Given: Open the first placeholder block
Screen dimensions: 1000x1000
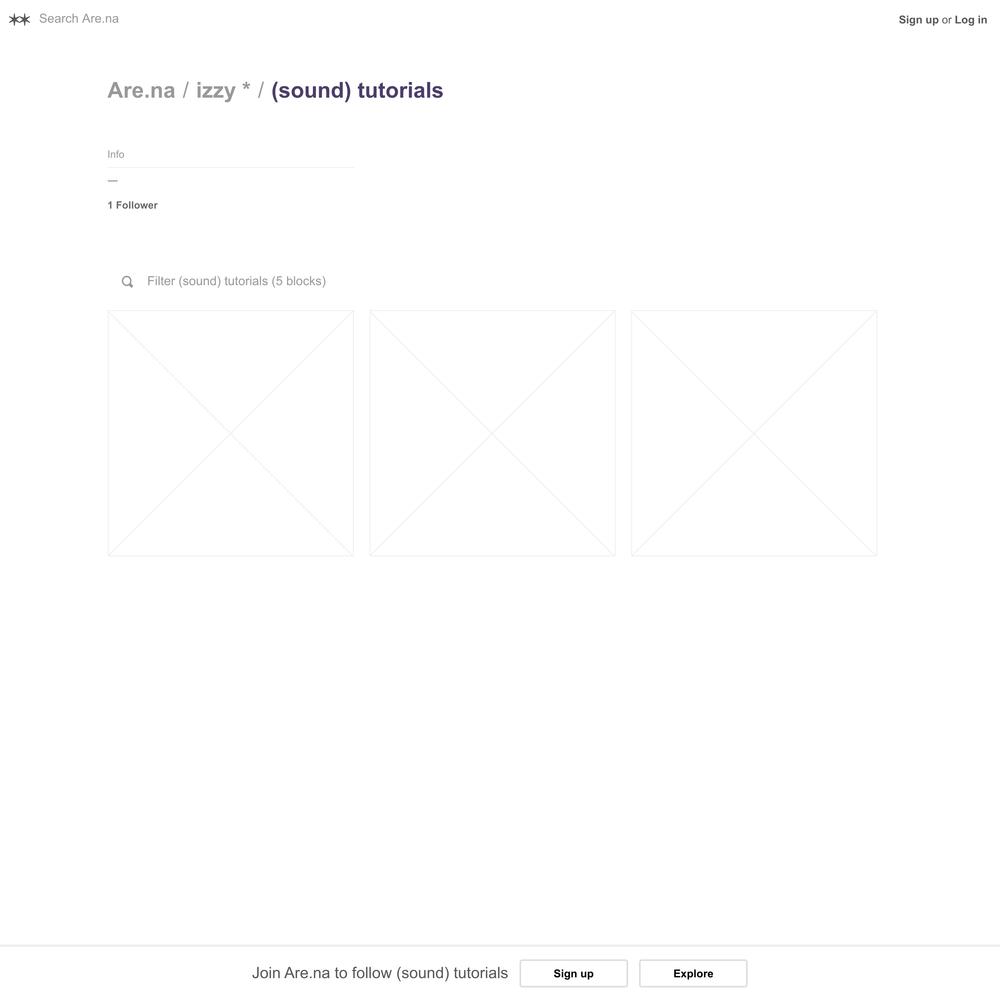Looking at the screenshot, I should point(231,433).
